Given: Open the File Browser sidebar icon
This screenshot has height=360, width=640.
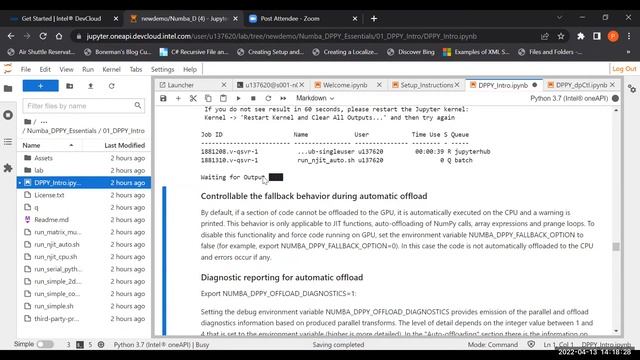Looking at the screenshot, I should coord(8,89).
